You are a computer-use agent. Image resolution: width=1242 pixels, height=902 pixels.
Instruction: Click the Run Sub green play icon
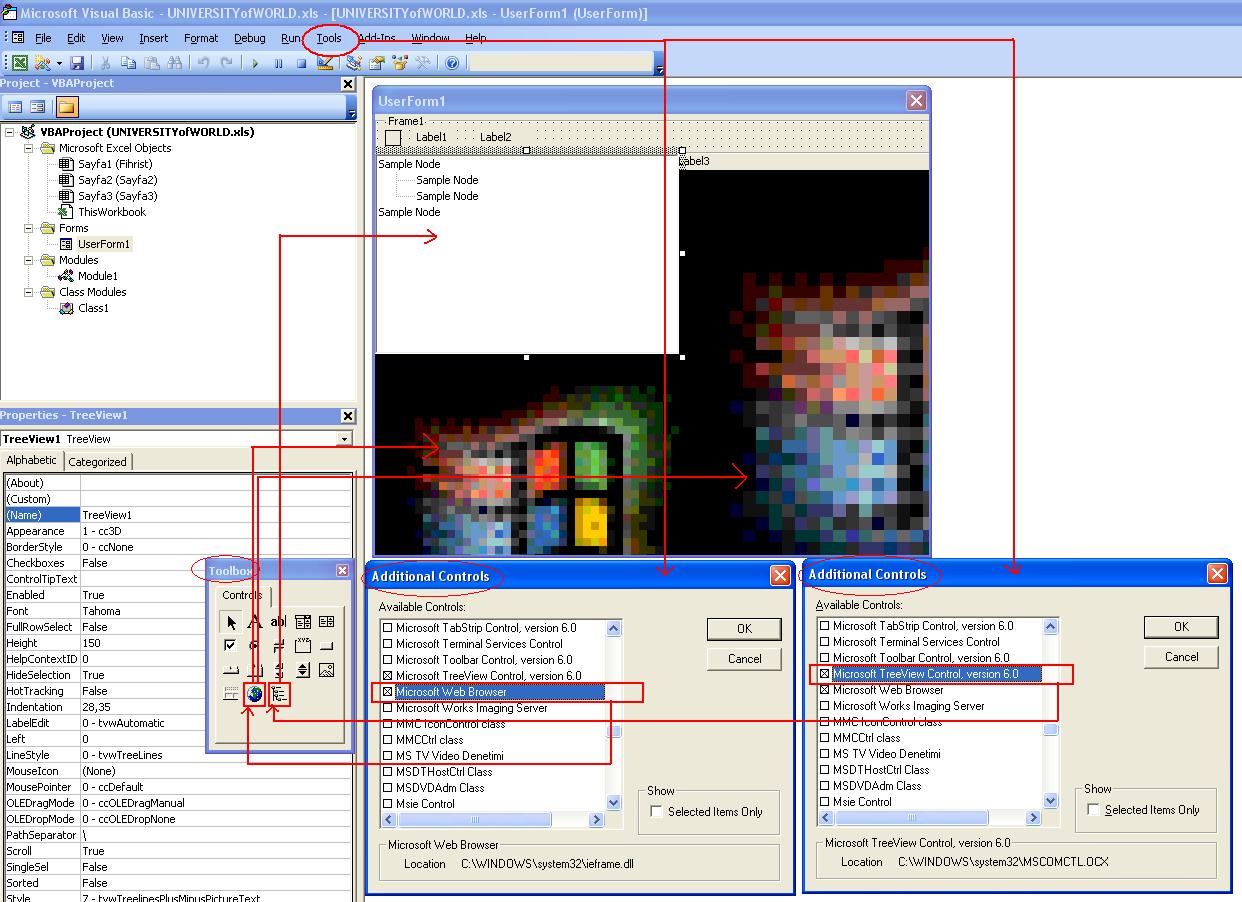(x=255, y=63)
